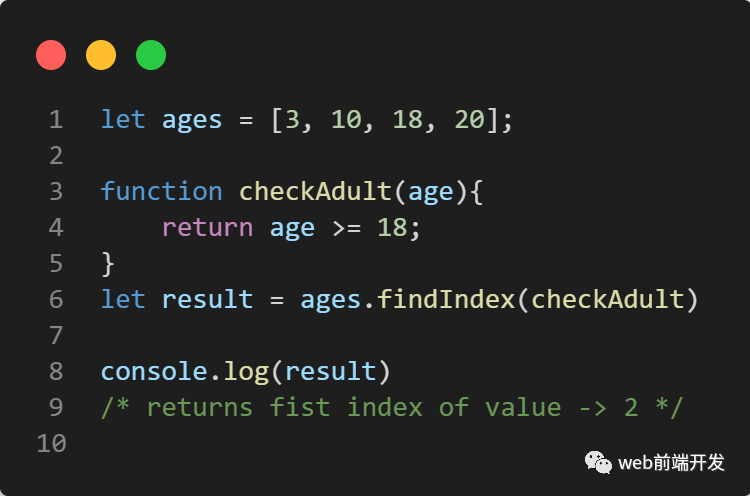Click the red close dot

[x=51, y=55]
